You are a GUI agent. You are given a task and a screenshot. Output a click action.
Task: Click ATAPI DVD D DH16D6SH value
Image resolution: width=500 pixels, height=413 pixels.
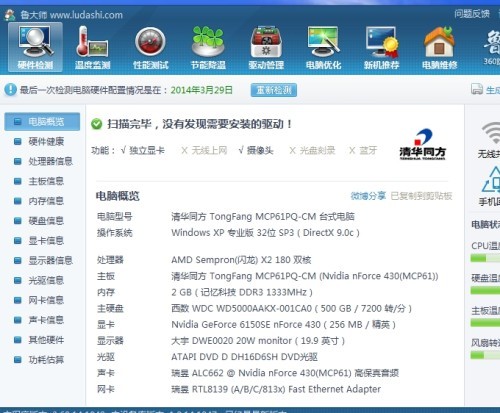(x=244, y=357)
